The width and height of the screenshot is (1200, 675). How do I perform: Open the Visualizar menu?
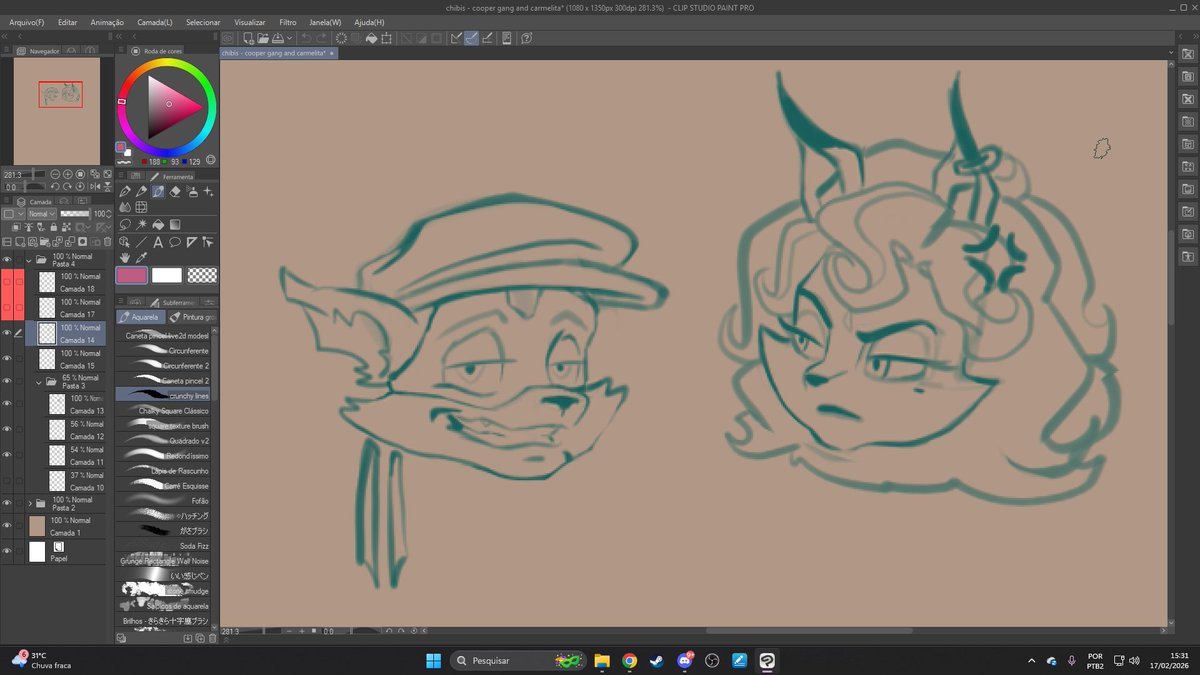pyautogui.click(x=249, y=21)
